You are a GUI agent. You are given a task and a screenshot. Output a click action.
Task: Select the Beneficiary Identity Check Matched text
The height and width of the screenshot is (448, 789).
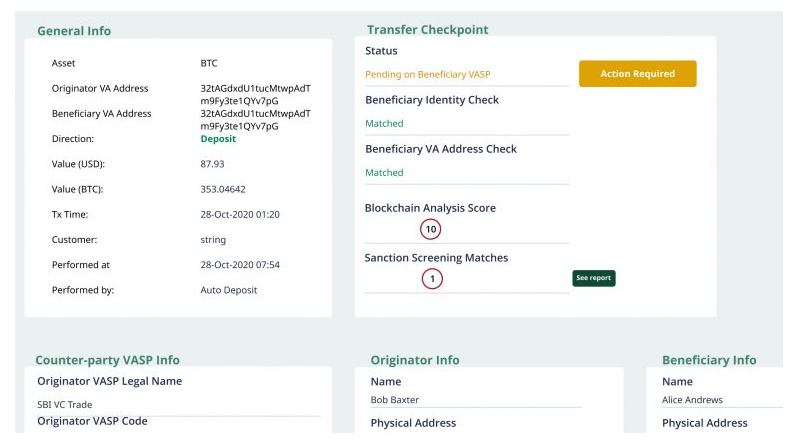(x=384, y=124)
